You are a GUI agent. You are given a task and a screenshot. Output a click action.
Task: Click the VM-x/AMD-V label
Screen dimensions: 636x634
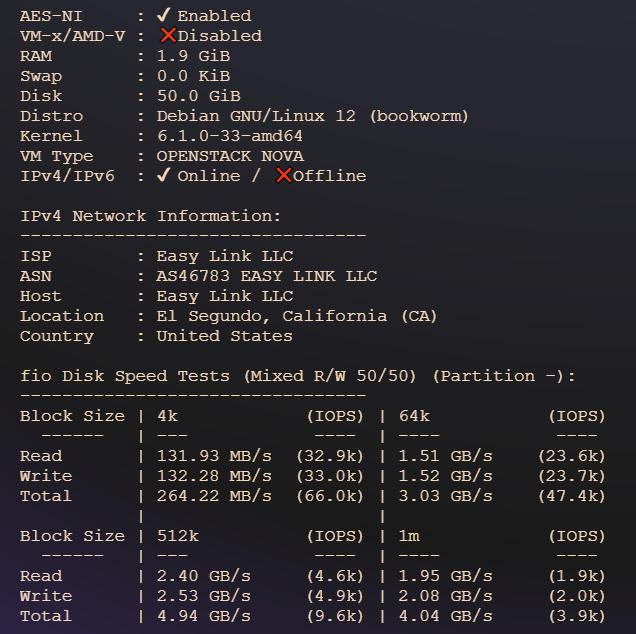[73, 36]
